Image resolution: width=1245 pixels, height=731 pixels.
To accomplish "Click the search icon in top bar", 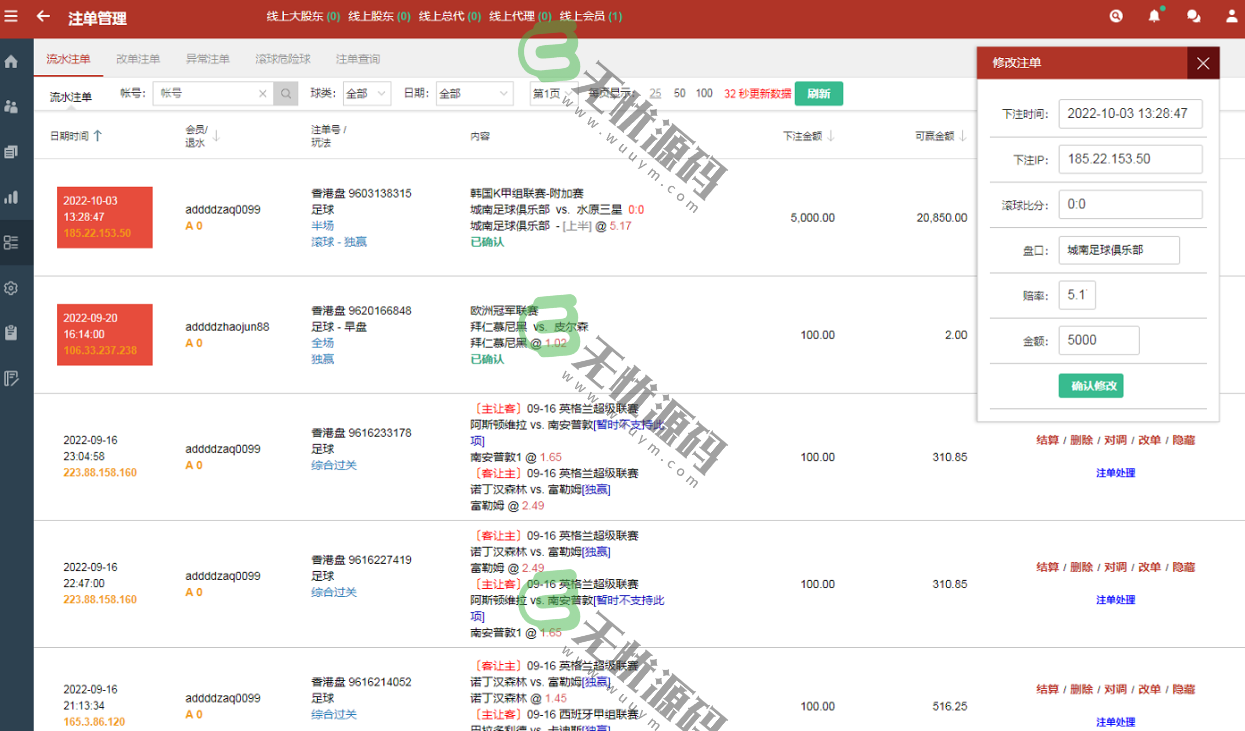I will [x=1115, y=16].
